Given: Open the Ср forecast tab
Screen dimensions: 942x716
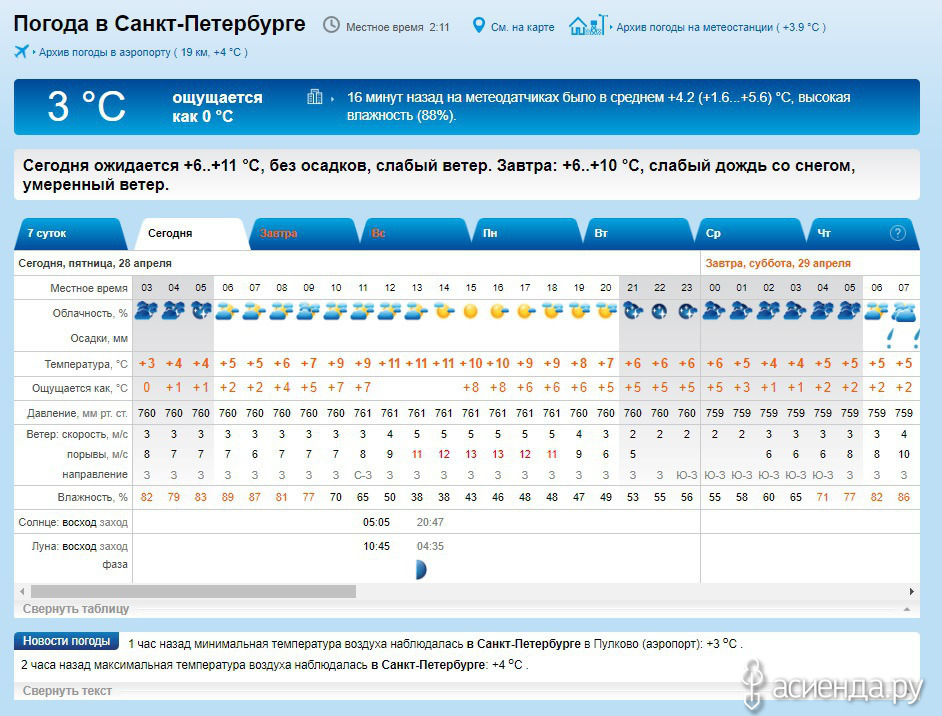Looking at the screenshot, I should click(x=750, y=233).
